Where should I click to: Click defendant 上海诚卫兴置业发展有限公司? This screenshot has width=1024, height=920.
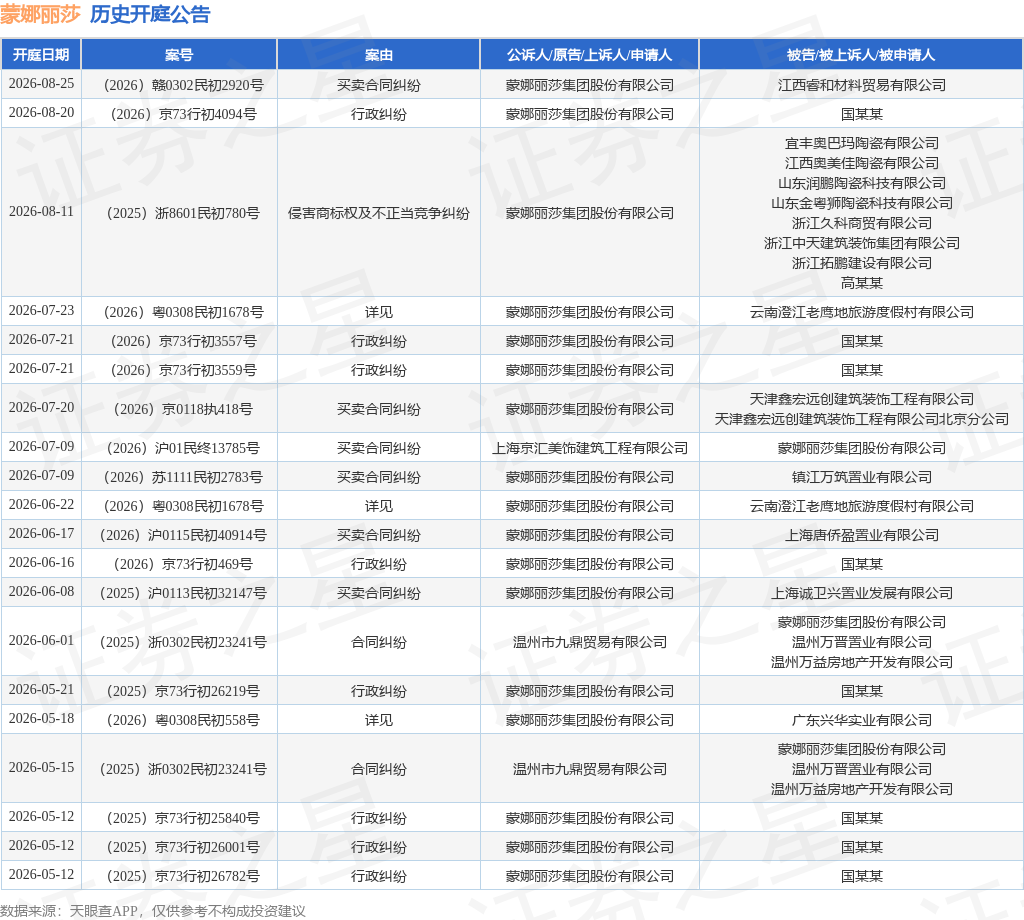pos(861,594)
